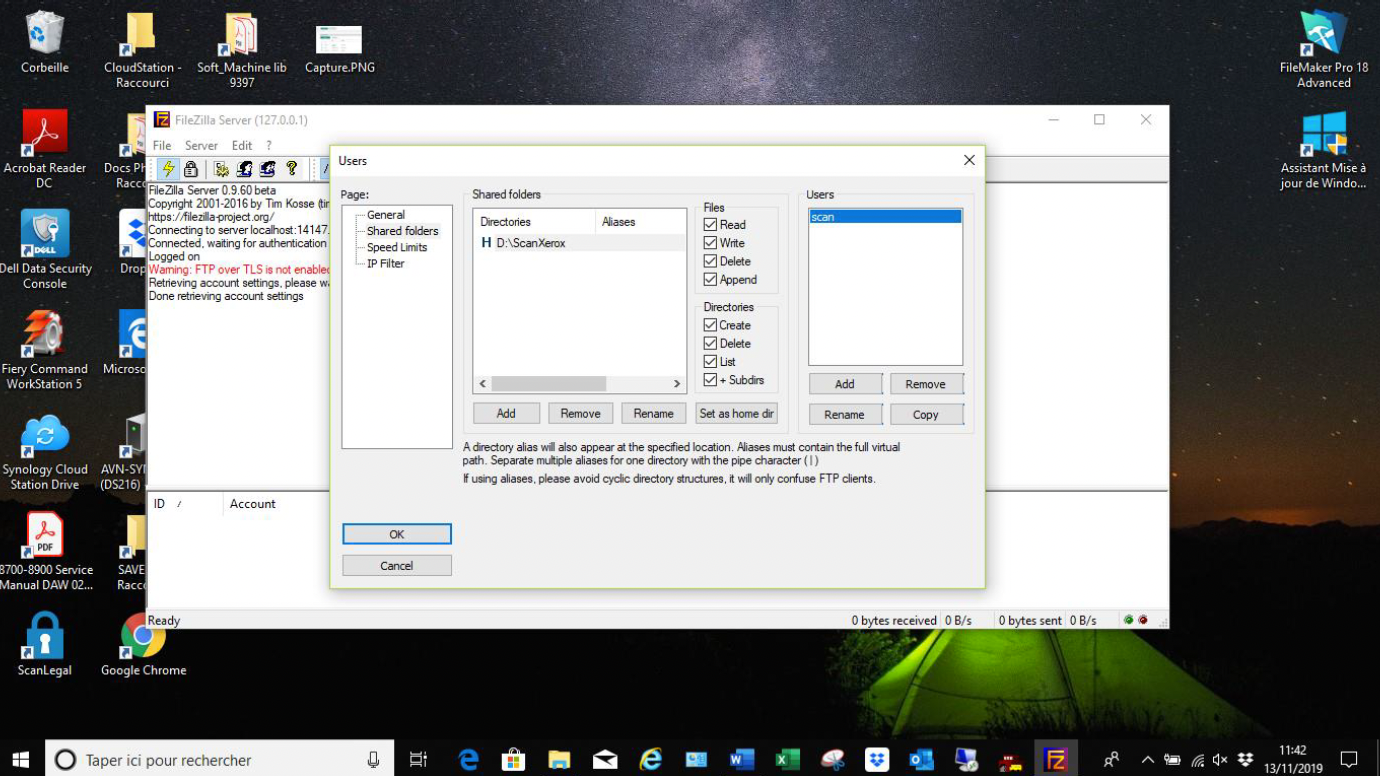Open CloudStation Raccourci folder shortcut

pos(142,50)
